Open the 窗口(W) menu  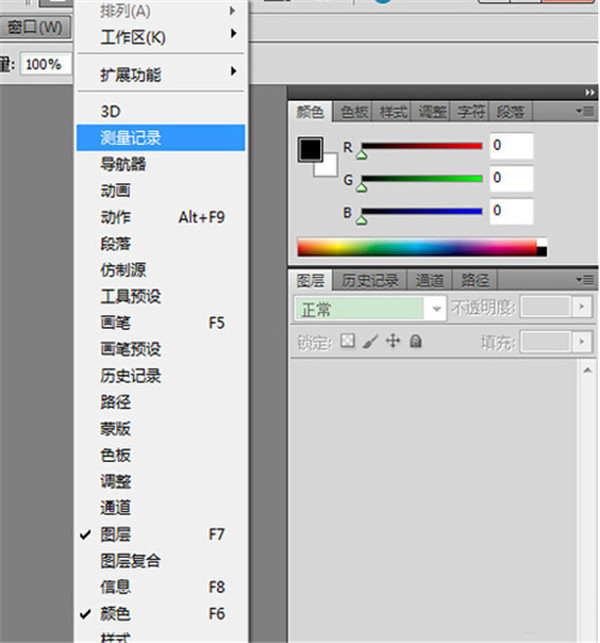pyautogui.click(x=35, y=27)
